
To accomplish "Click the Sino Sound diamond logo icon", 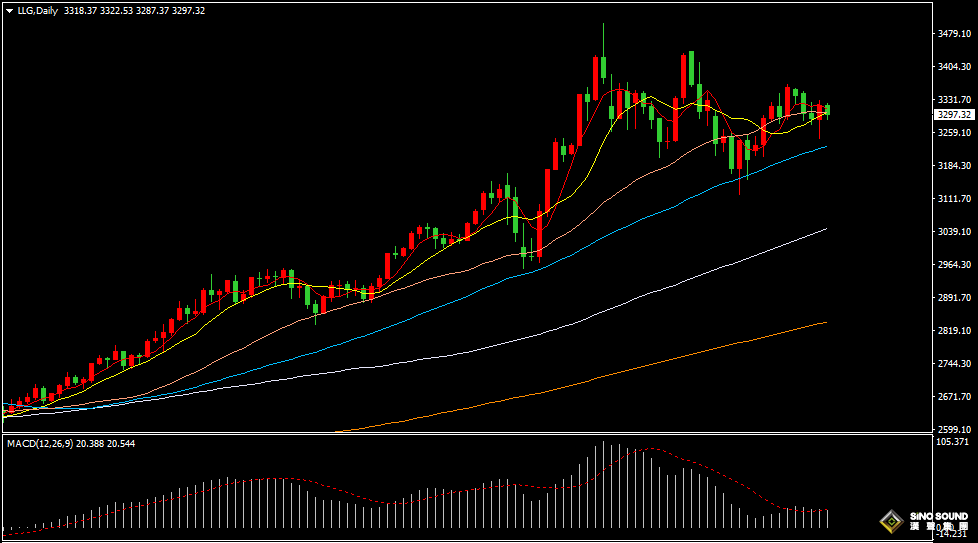I will coord(890,521).
